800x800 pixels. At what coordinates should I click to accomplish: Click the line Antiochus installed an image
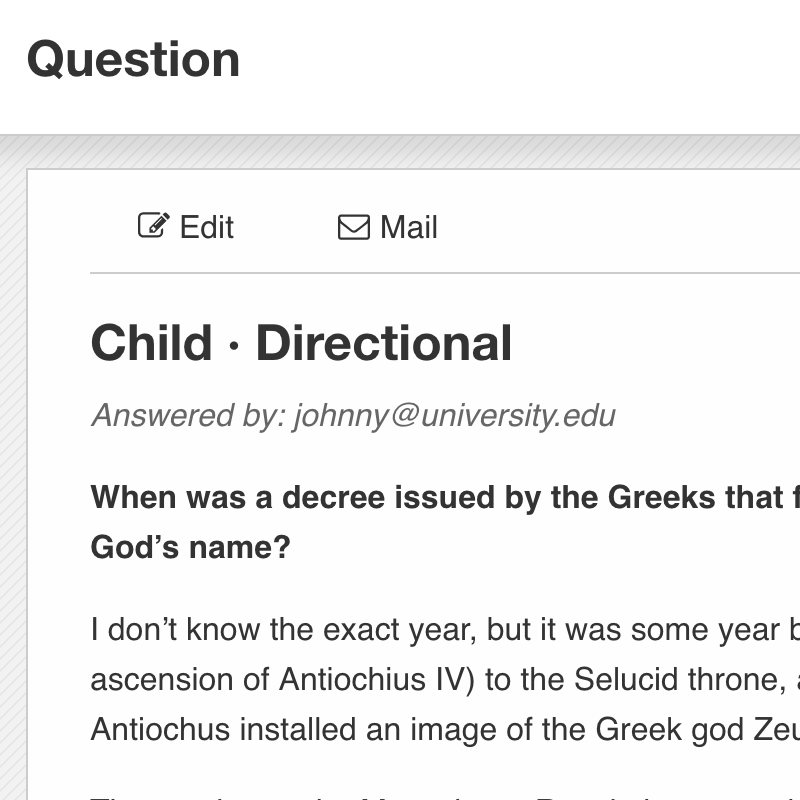point(445,730)
